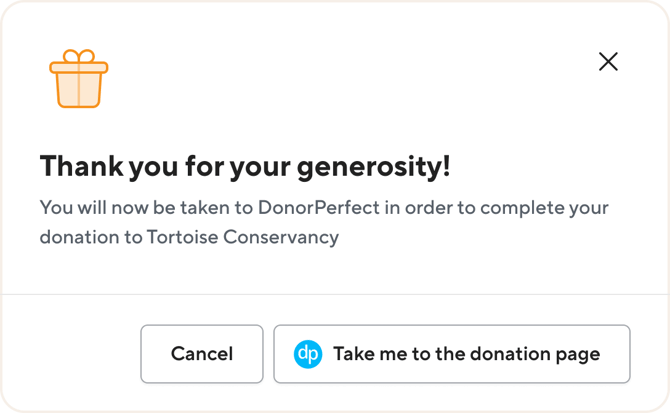Click the blank dialog space left of Cancel

tap(70, 354)
